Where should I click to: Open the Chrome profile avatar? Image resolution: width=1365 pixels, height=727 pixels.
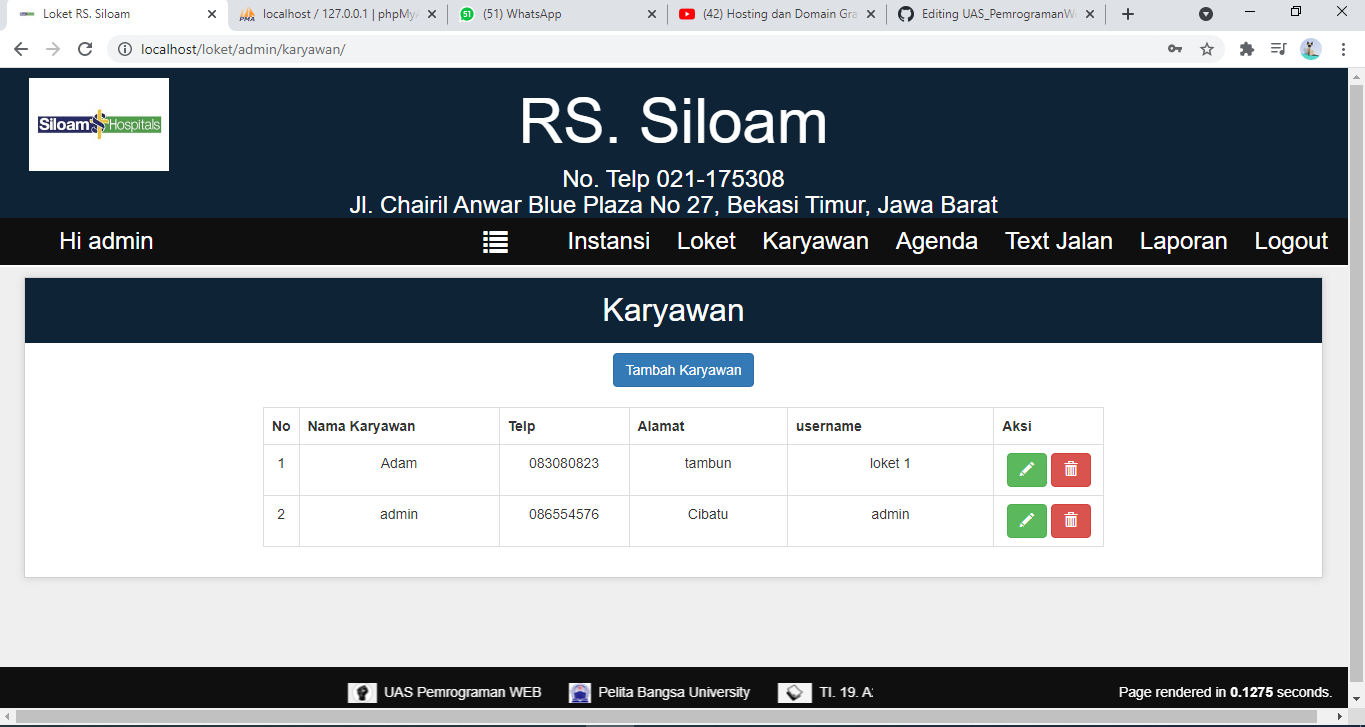(x=1310, y=47)
